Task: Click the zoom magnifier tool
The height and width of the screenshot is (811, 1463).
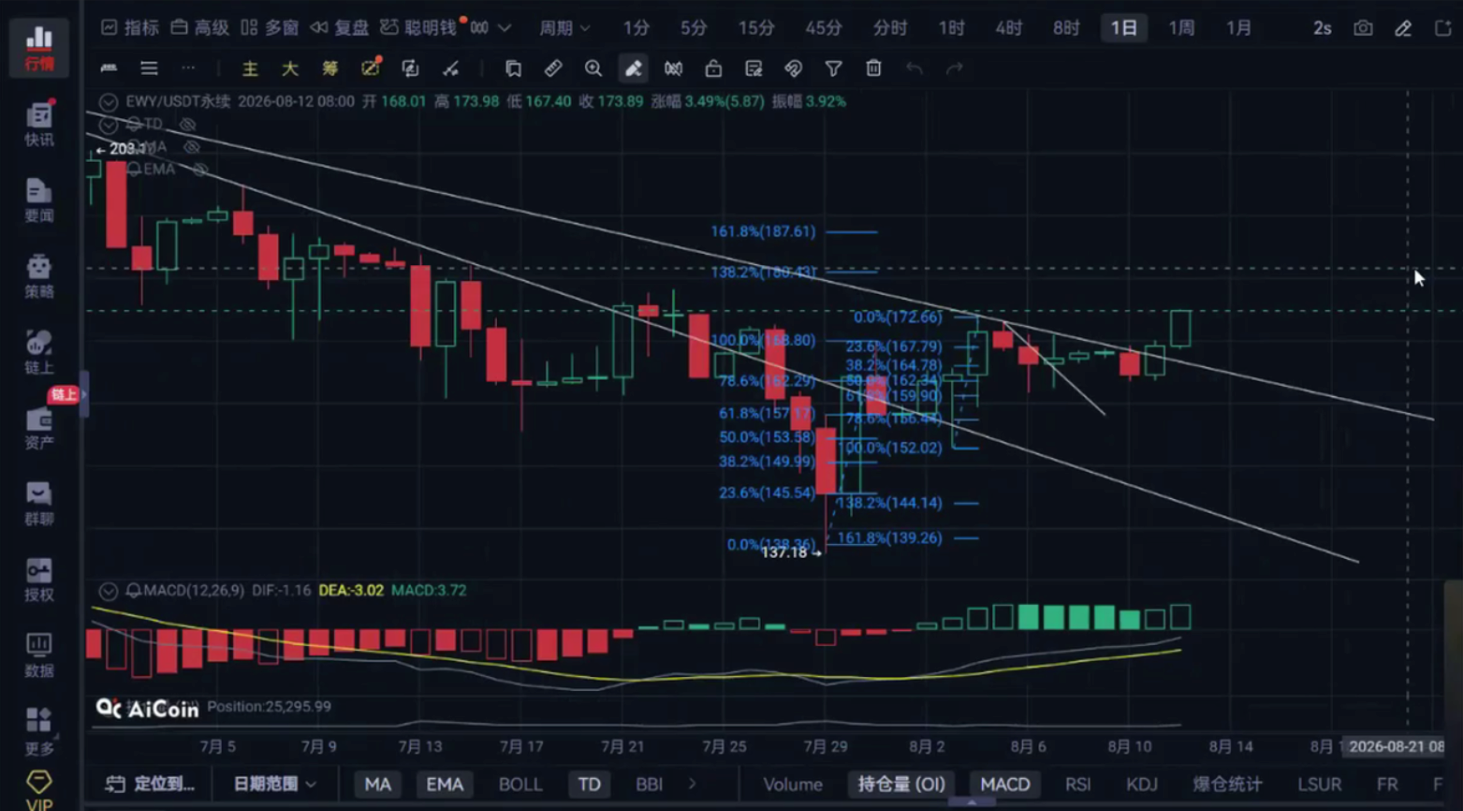Action: pyautogui.click(x=593, y=68)
